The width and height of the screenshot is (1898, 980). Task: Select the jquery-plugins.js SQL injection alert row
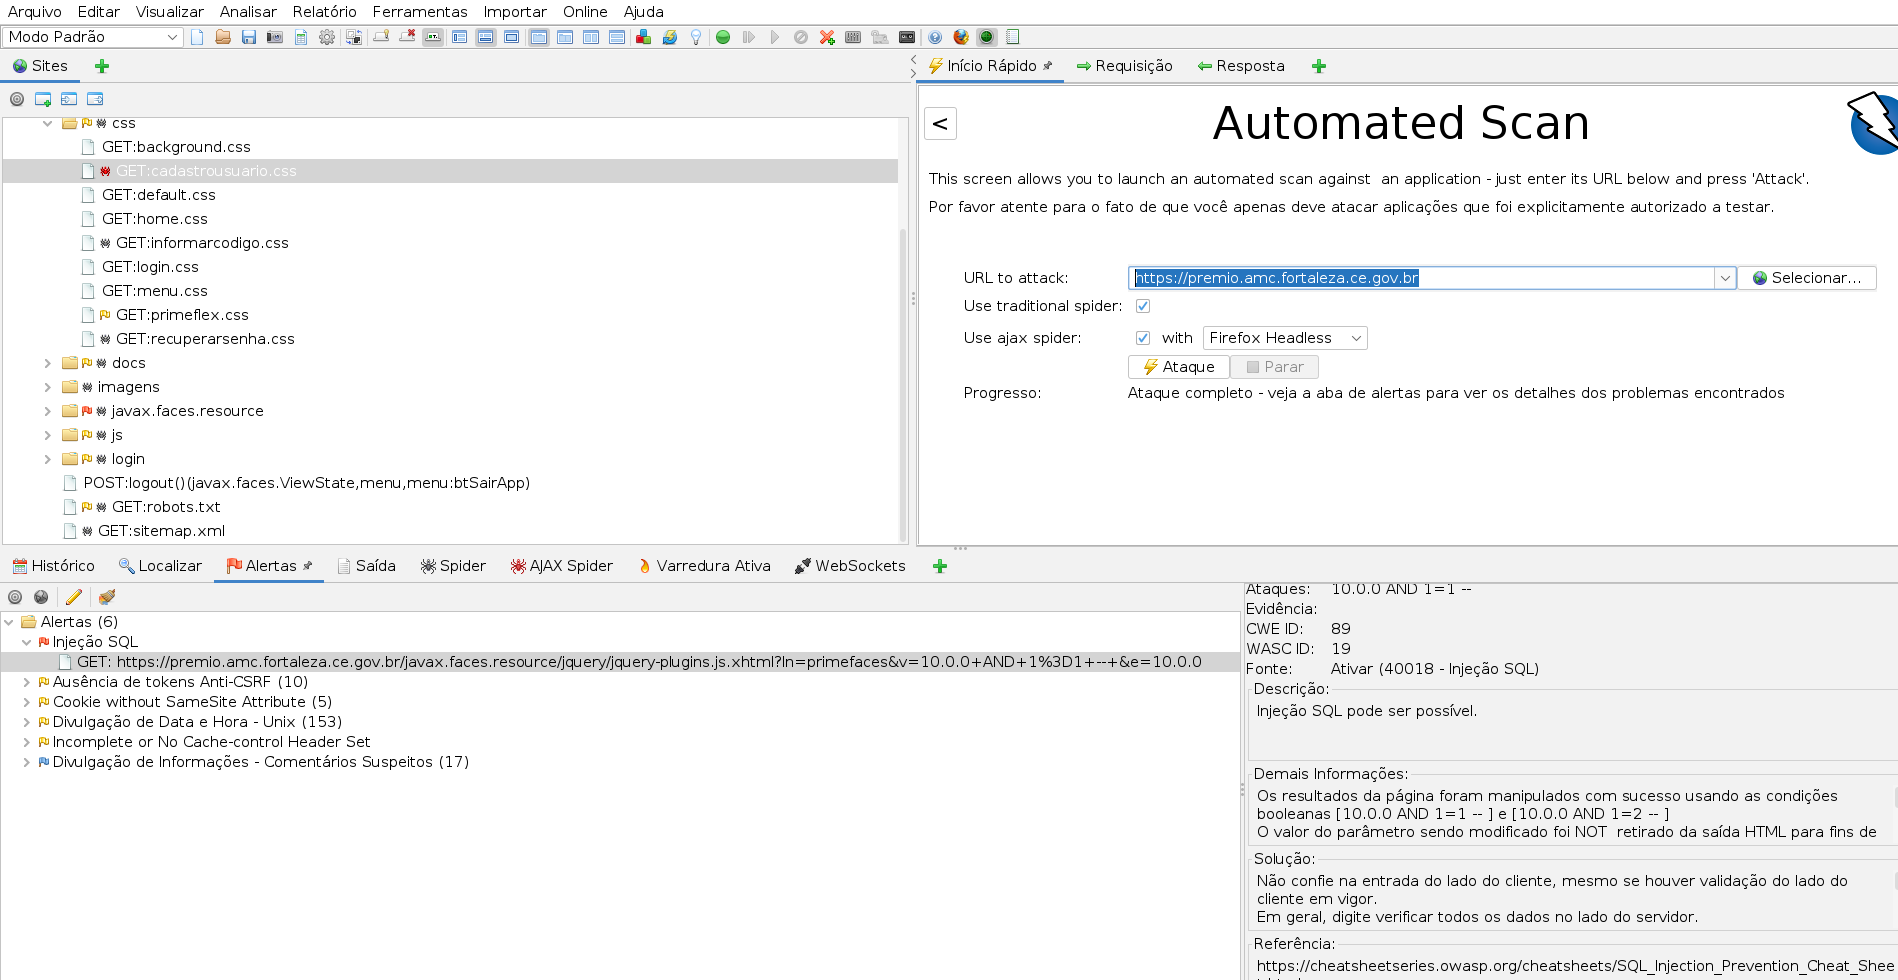[620, 662]
